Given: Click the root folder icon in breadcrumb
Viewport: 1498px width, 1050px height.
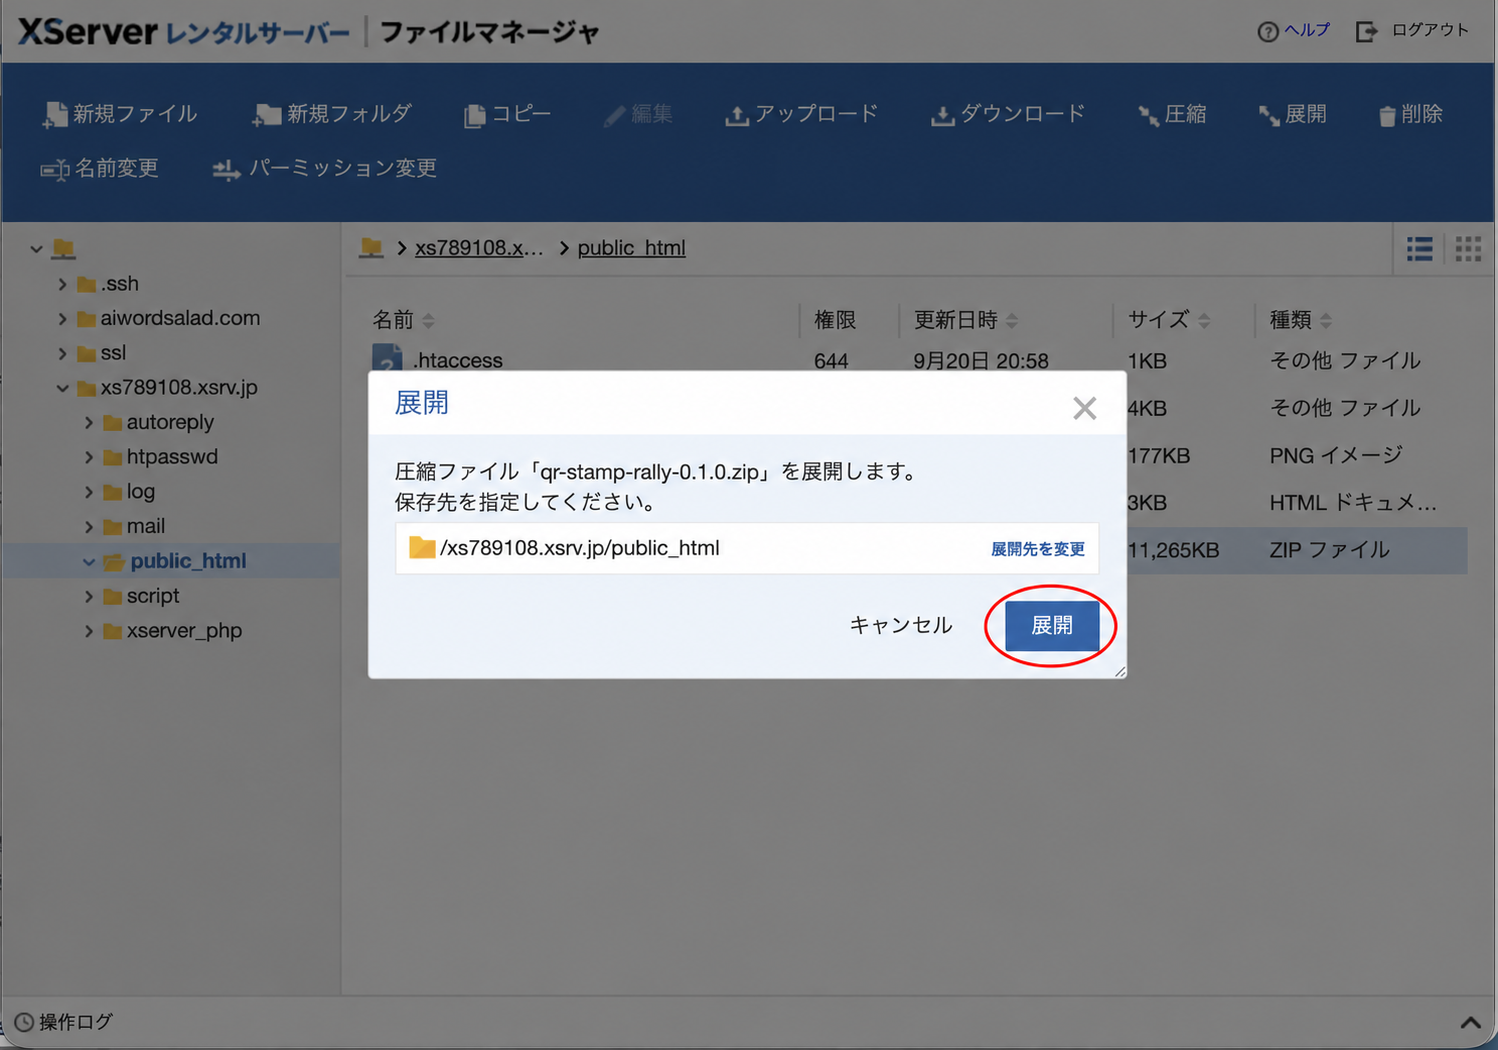Looking at the screenshot, I should click(372, 247).
